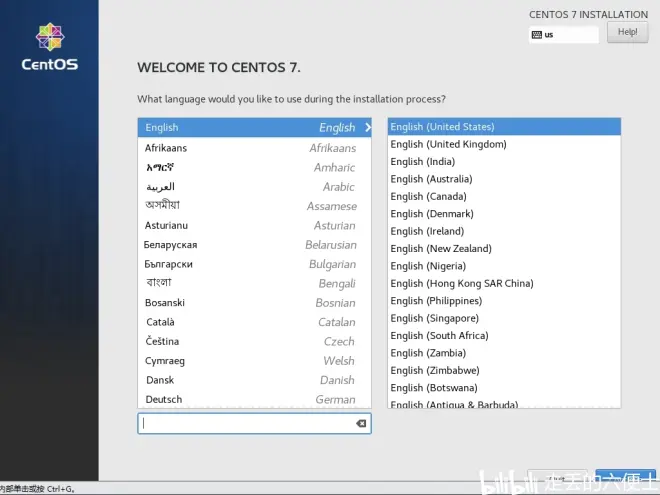The height and width of the screenshot is (495, 660).
Task: Choose English (United Kingdom) locale
Action: 504,144
